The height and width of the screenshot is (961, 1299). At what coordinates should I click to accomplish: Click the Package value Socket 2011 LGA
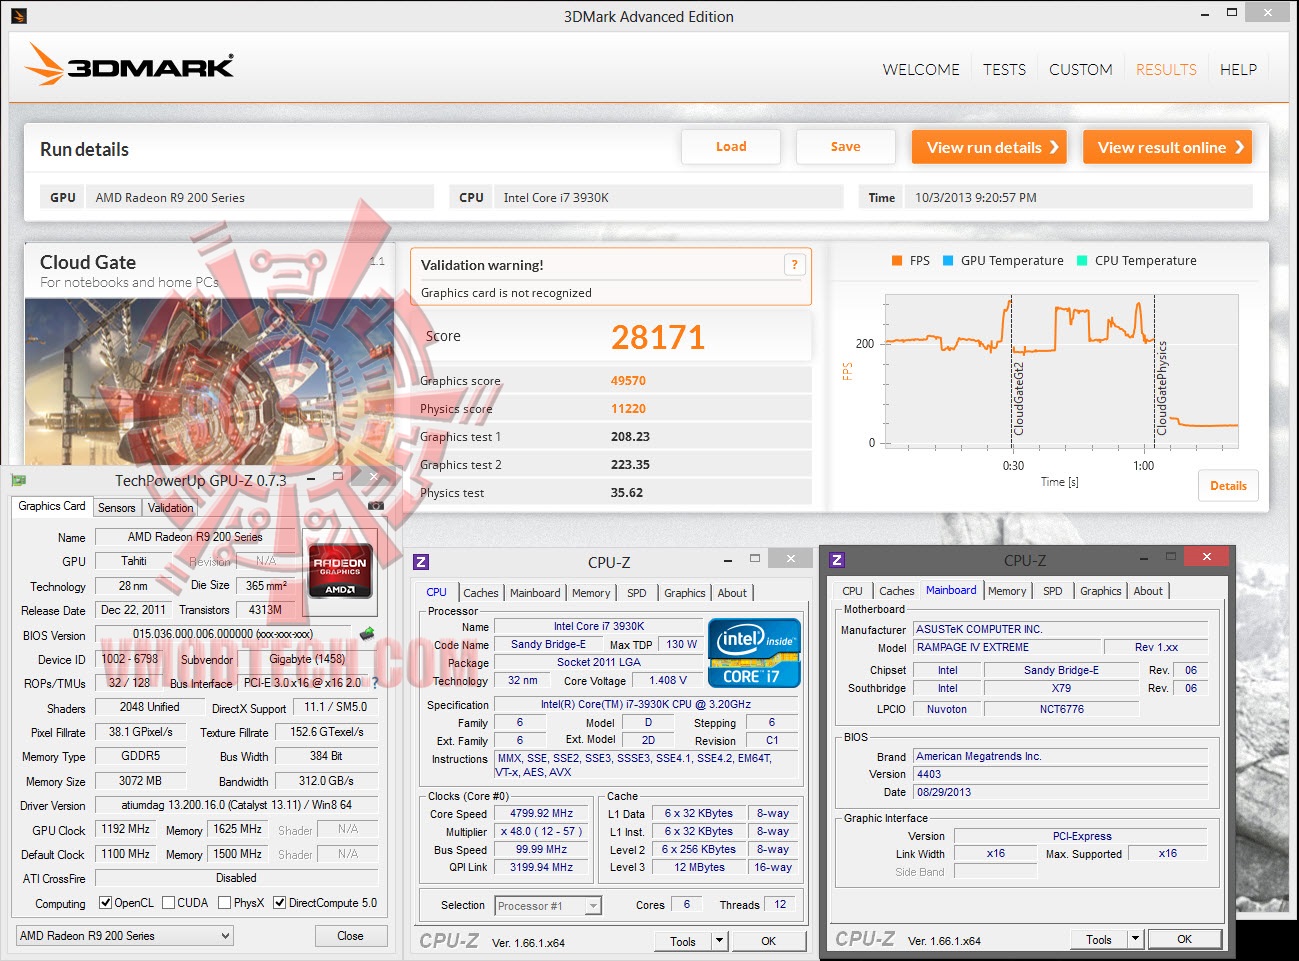pos(599,662)
